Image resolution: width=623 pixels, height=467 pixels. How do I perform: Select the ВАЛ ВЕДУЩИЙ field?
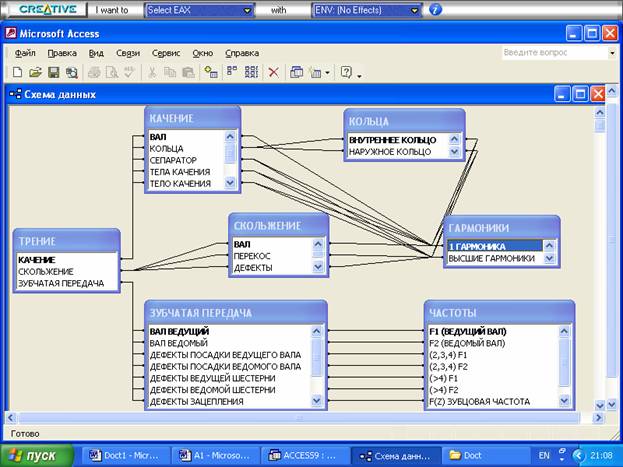click(x=230, y=331)
